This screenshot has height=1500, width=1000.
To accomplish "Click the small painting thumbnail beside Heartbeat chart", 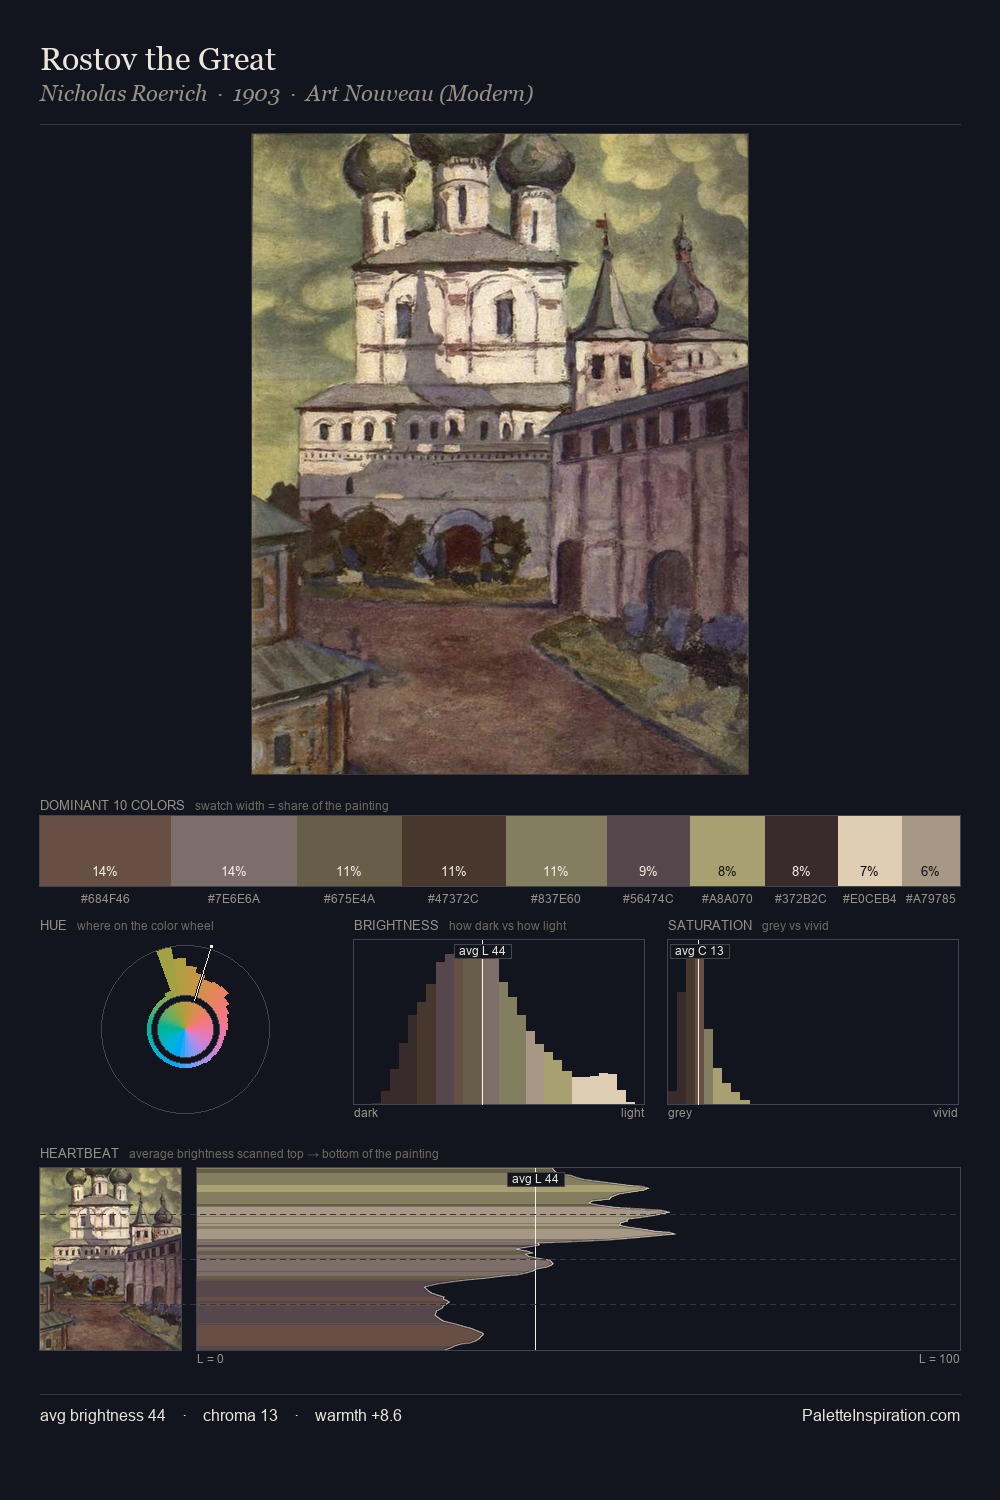I will tap(111, 1259).
